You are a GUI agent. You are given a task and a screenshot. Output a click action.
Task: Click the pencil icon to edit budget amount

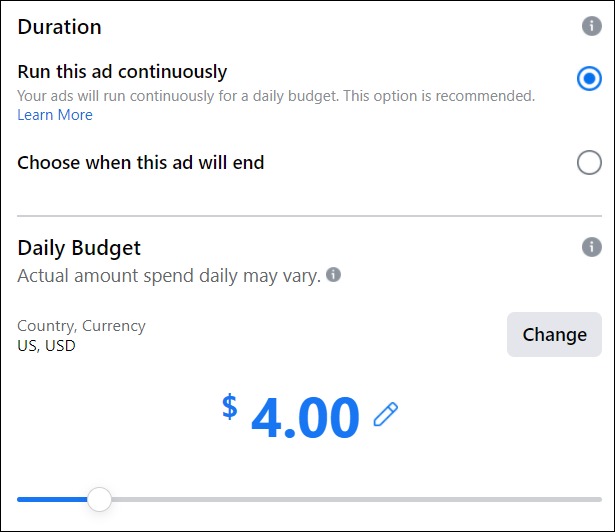[x=385, y=414]
